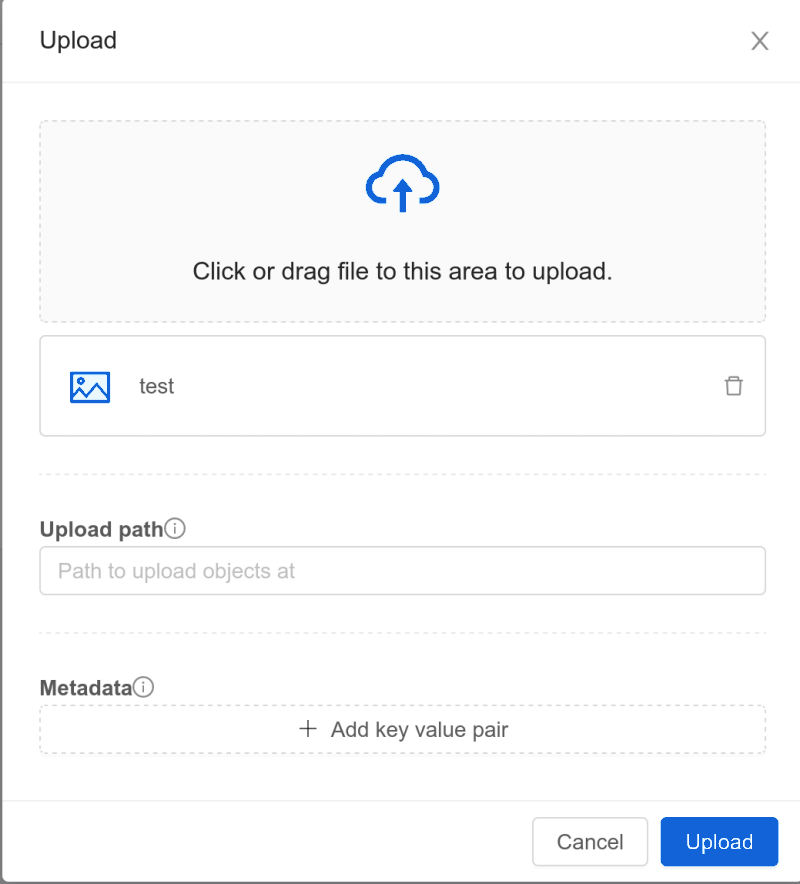Viewport: 800px width, 884px height.
Task: Open the Upload path info tooltip icon
Action: pos(176,528)
